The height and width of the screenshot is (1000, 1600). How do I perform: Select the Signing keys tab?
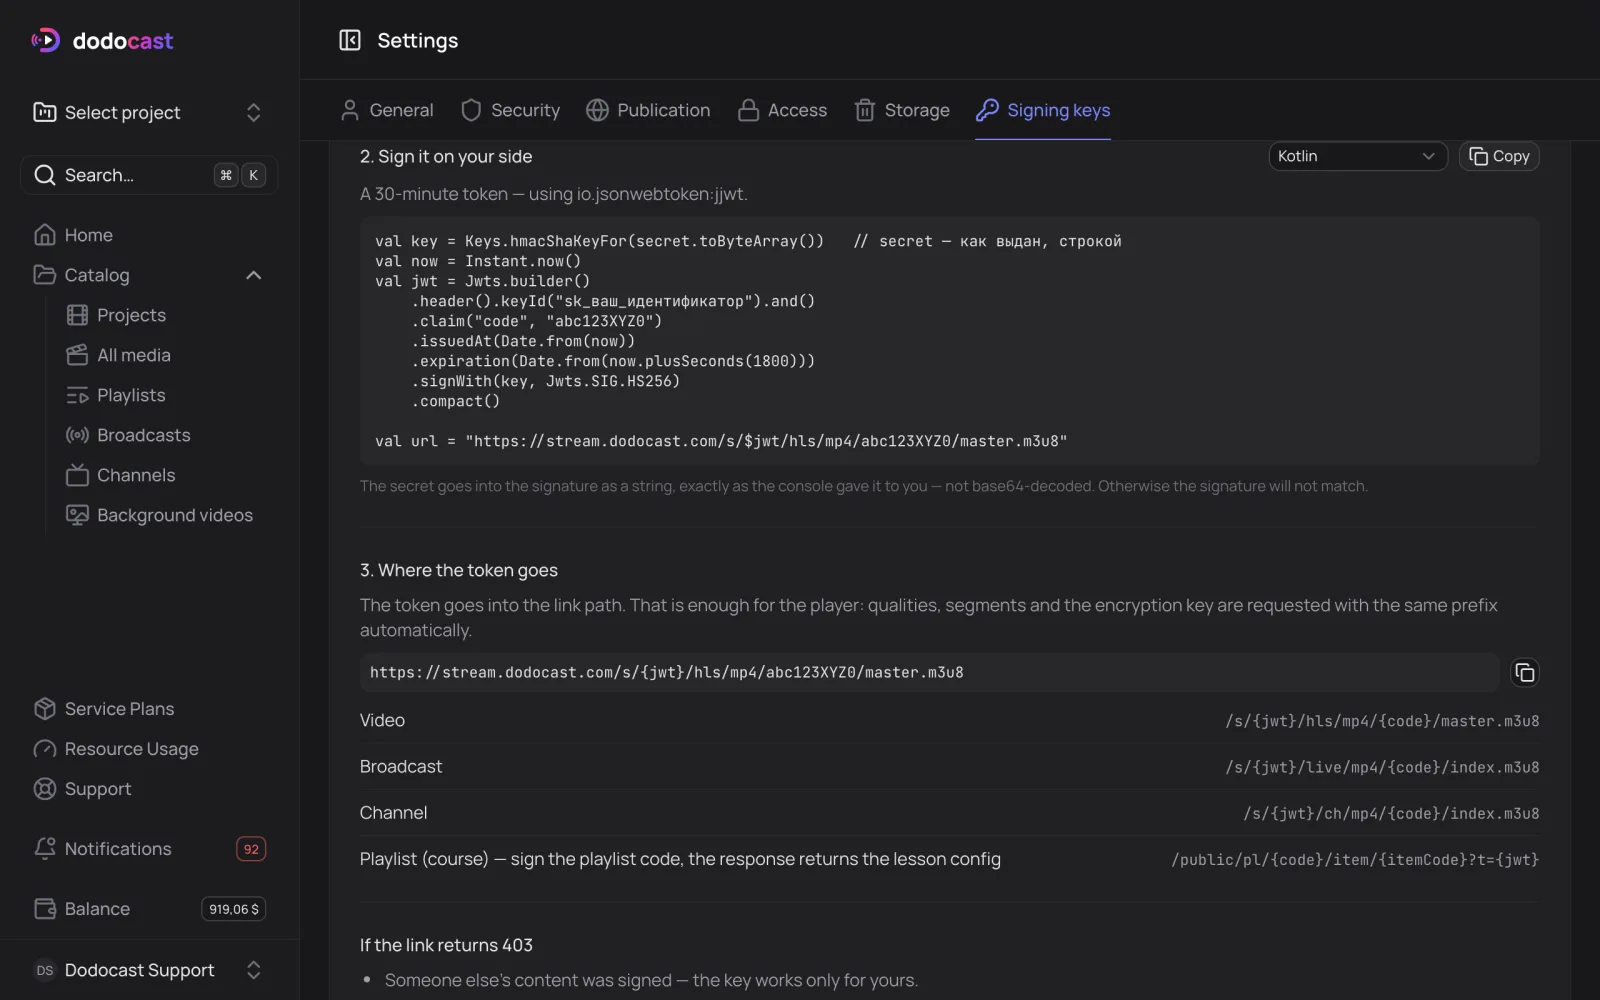[x=1043, y=110]
